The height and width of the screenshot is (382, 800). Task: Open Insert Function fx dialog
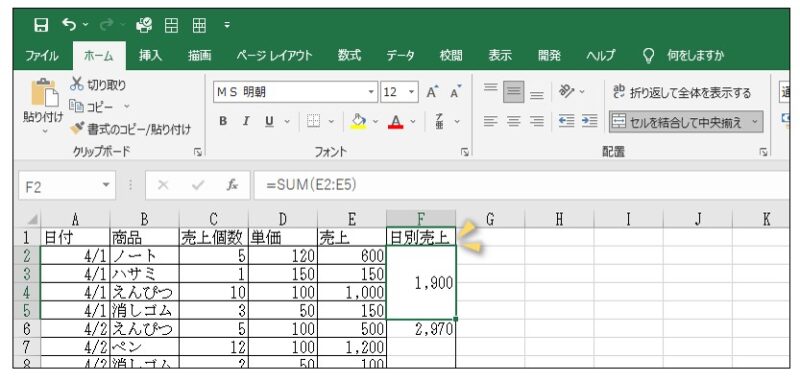click(x=232, y=186)
